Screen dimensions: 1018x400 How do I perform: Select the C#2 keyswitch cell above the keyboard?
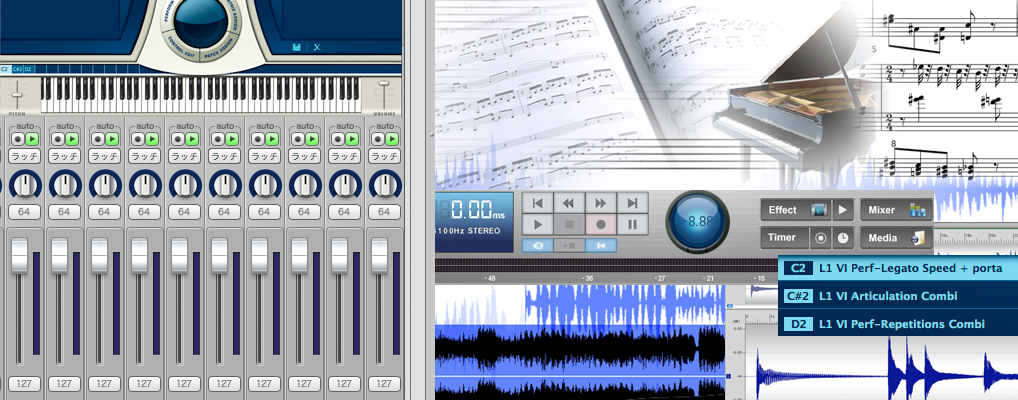18,69
